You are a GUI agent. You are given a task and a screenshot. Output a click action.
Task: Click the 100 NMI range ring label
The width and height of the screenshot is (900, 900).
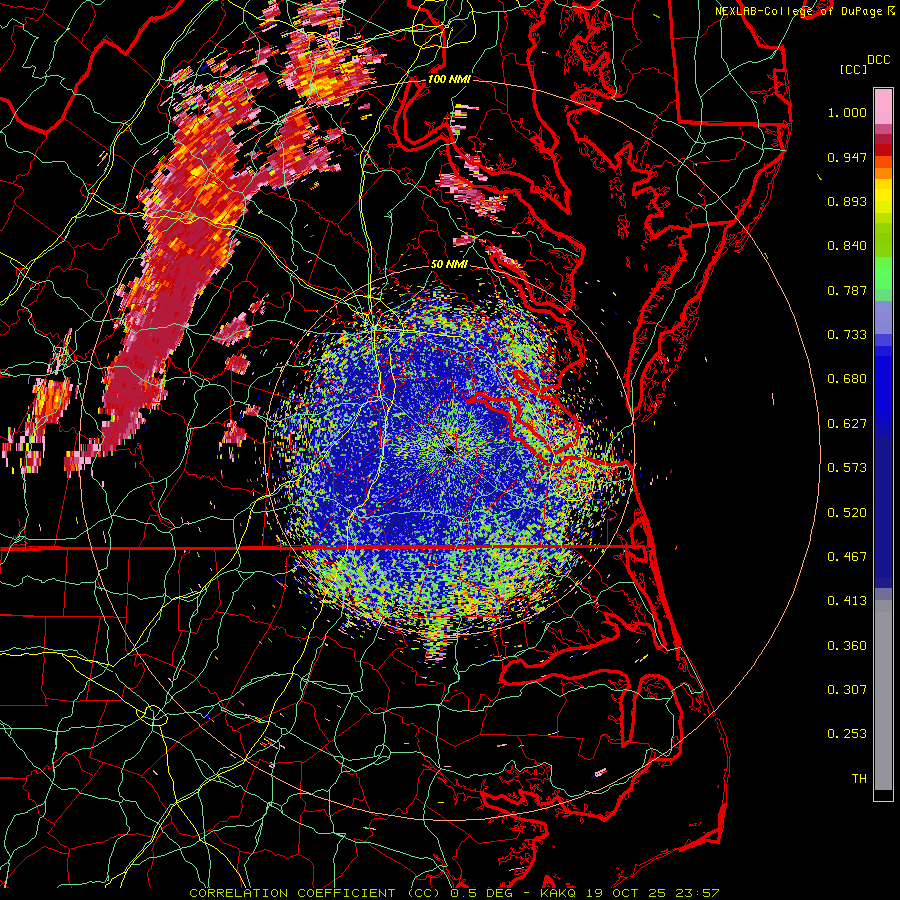pyautogui.click(x=449, y=79)
